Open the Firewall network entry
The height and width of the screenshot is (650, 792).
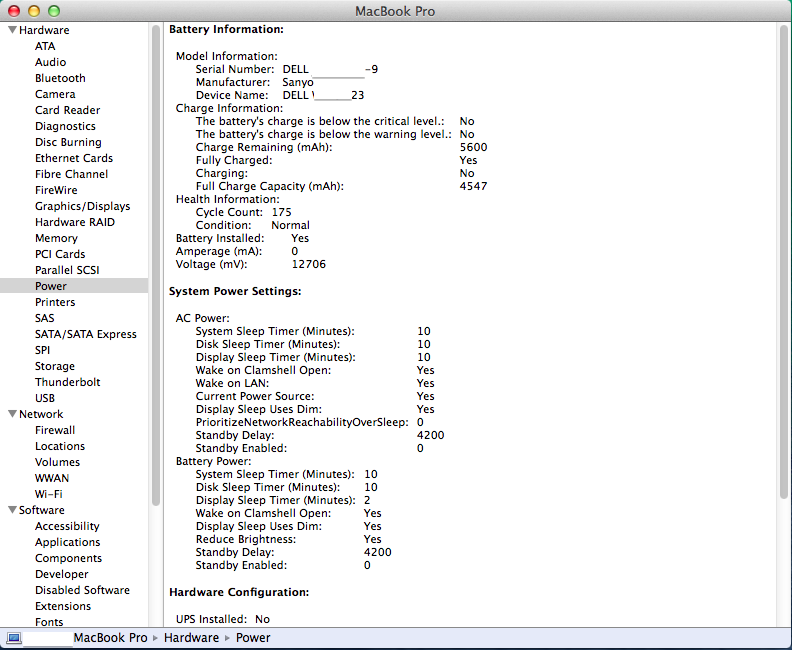(55, 430)
